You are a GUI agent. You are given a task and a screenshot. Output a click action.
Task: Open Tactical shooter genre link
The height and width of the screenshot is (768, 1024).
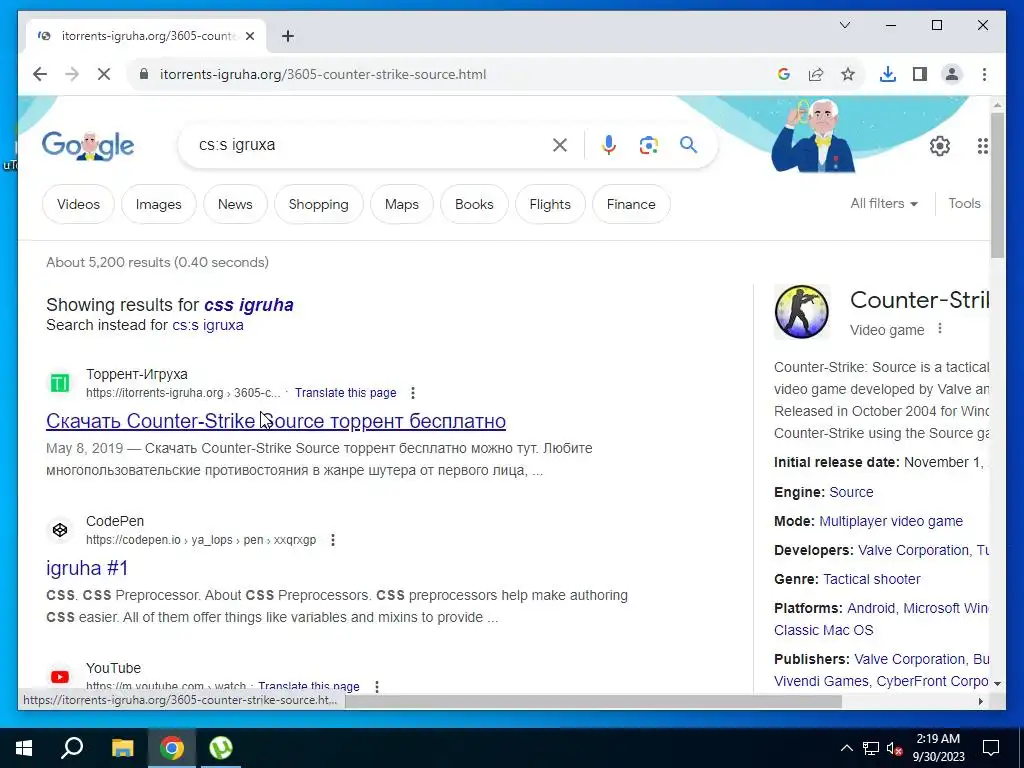click(871, 579)
